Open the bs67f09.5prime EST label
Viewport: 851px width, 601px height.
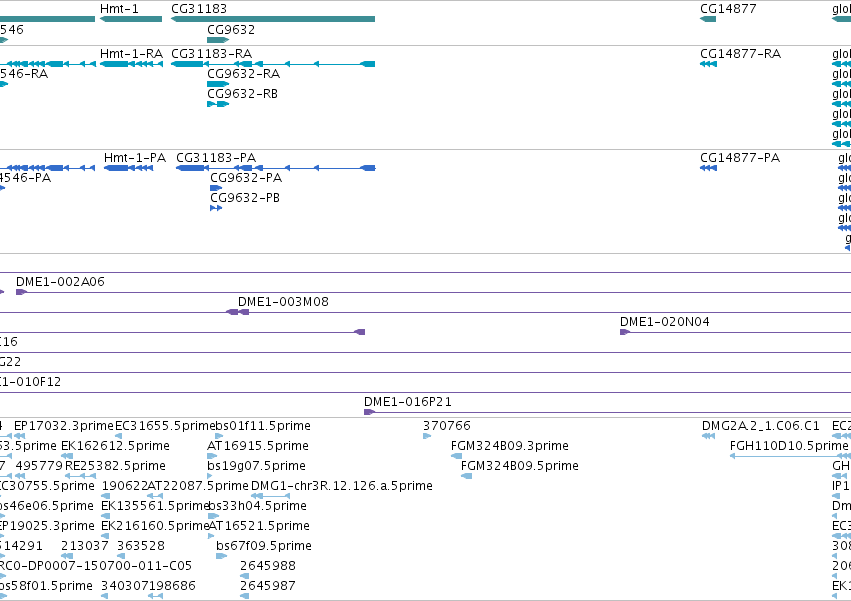[264, 545]
